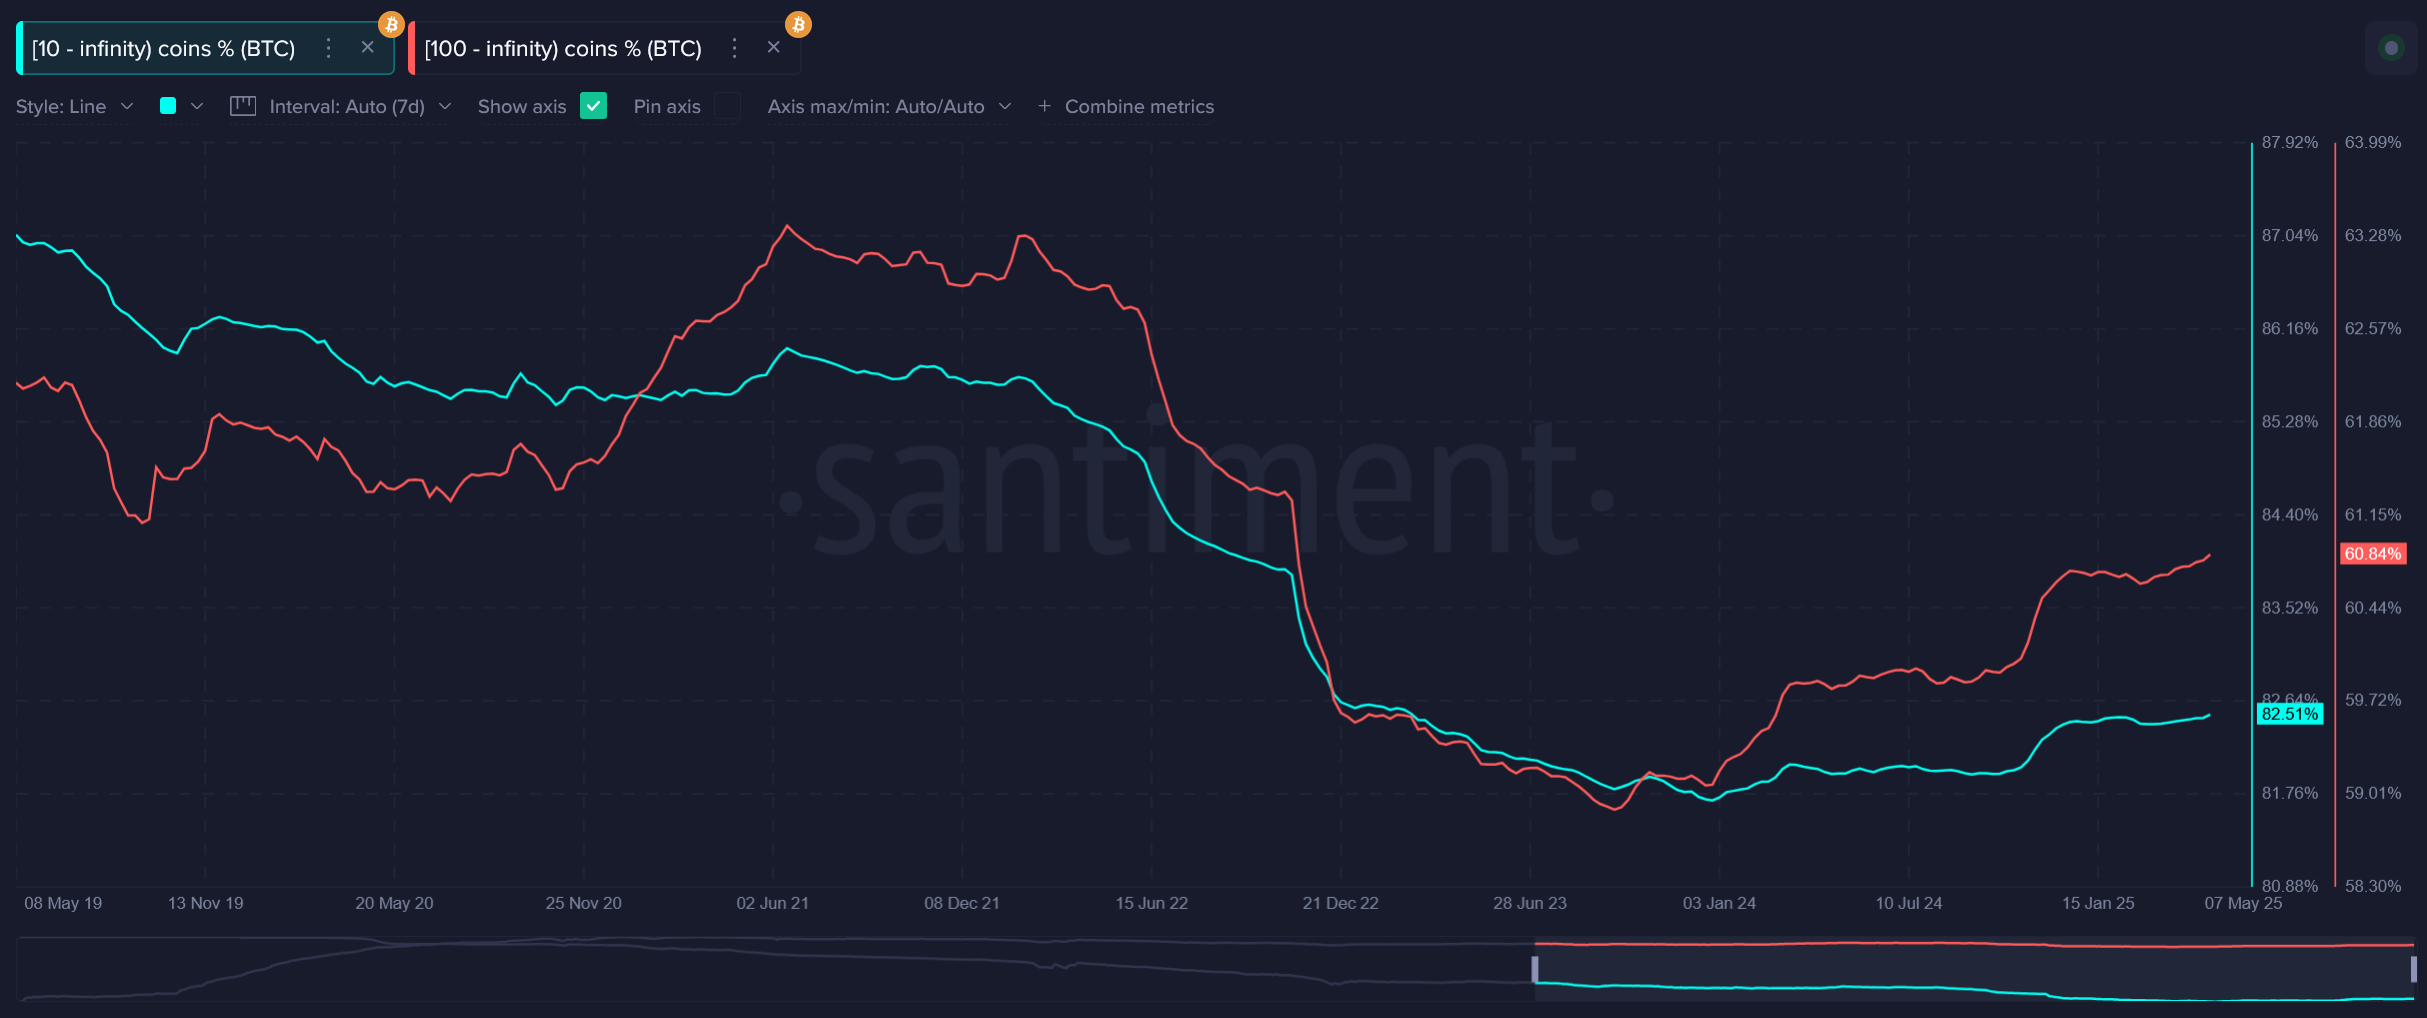Open options menu for [10 - infinity) coins metric
Viewport: 2427px width, 1018px height.
tap(328, 47)
